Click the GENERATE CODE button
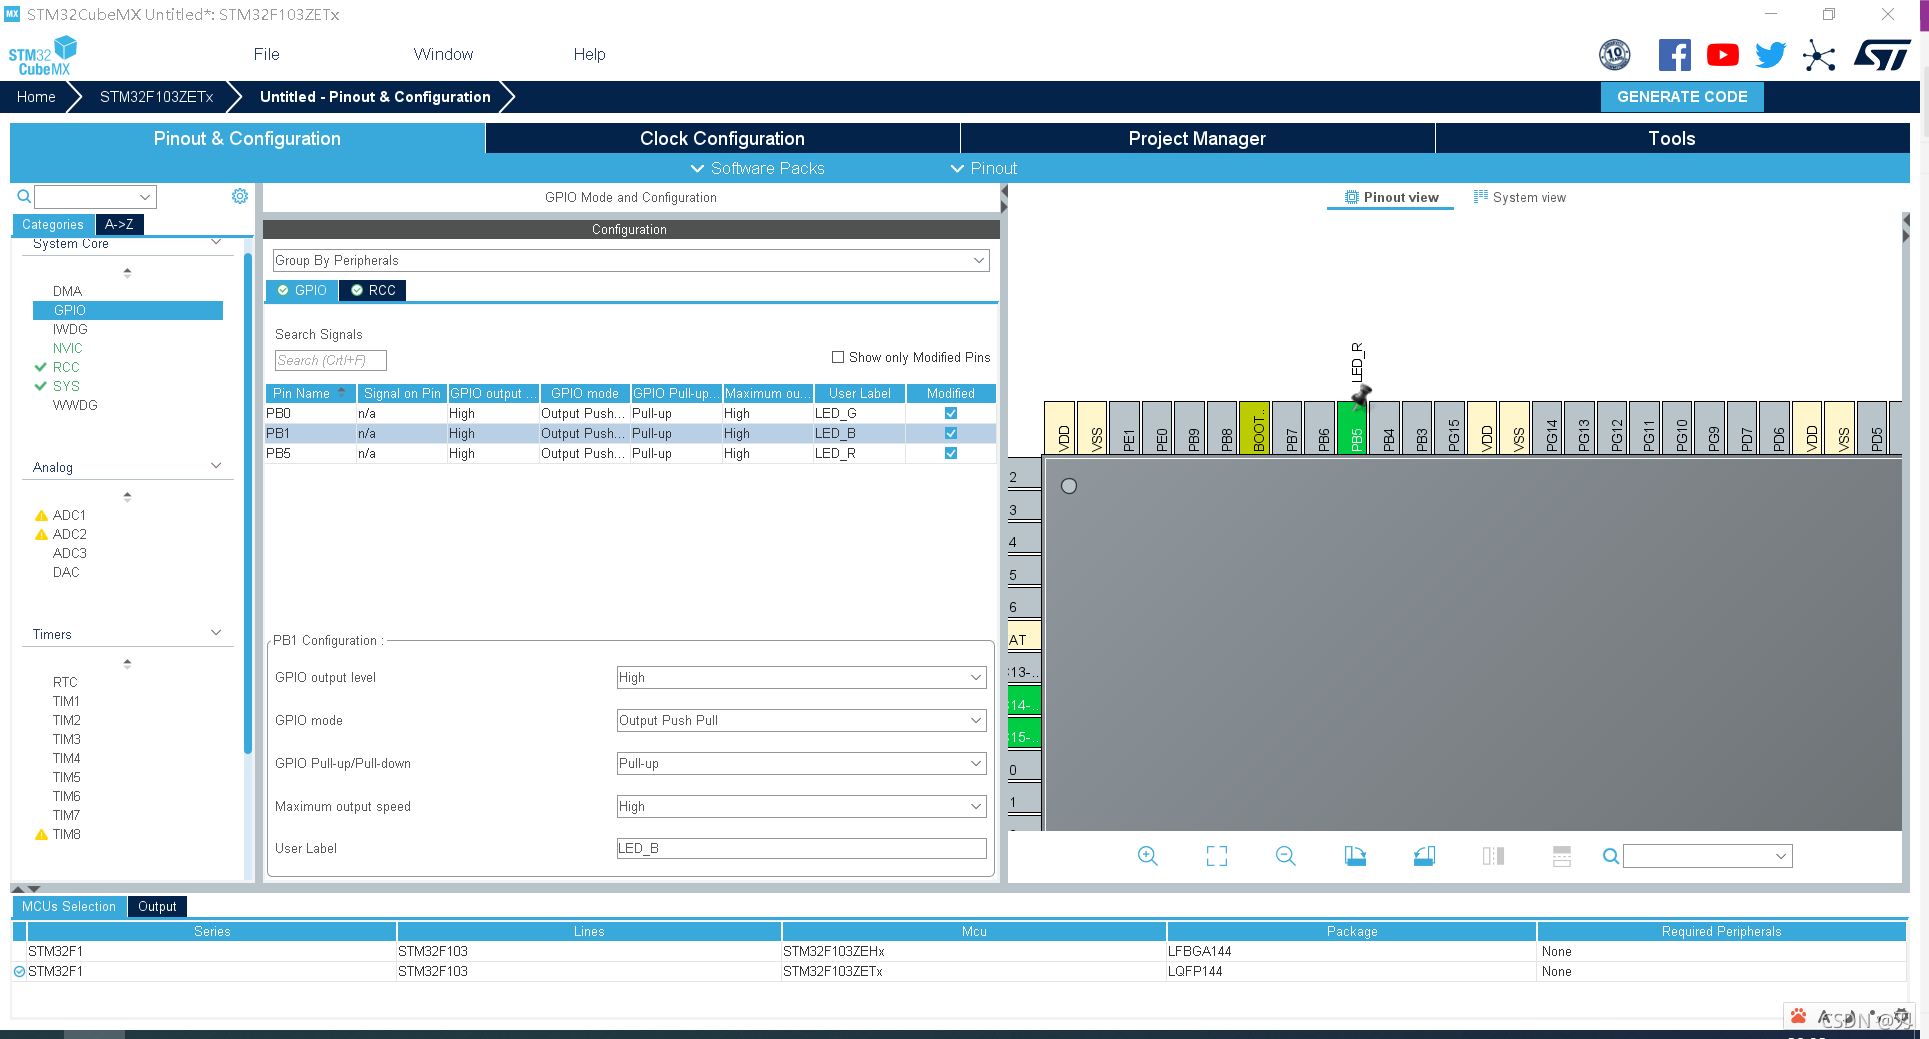The image size is (1929, 1039). pos(1682,97)
